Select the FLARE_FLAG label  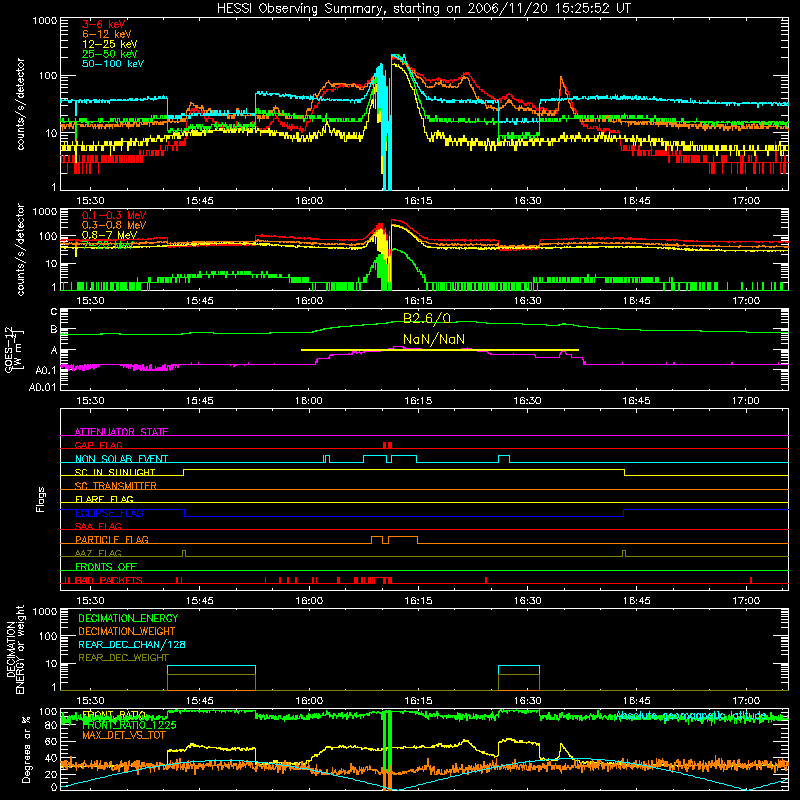tap(104, 499)
